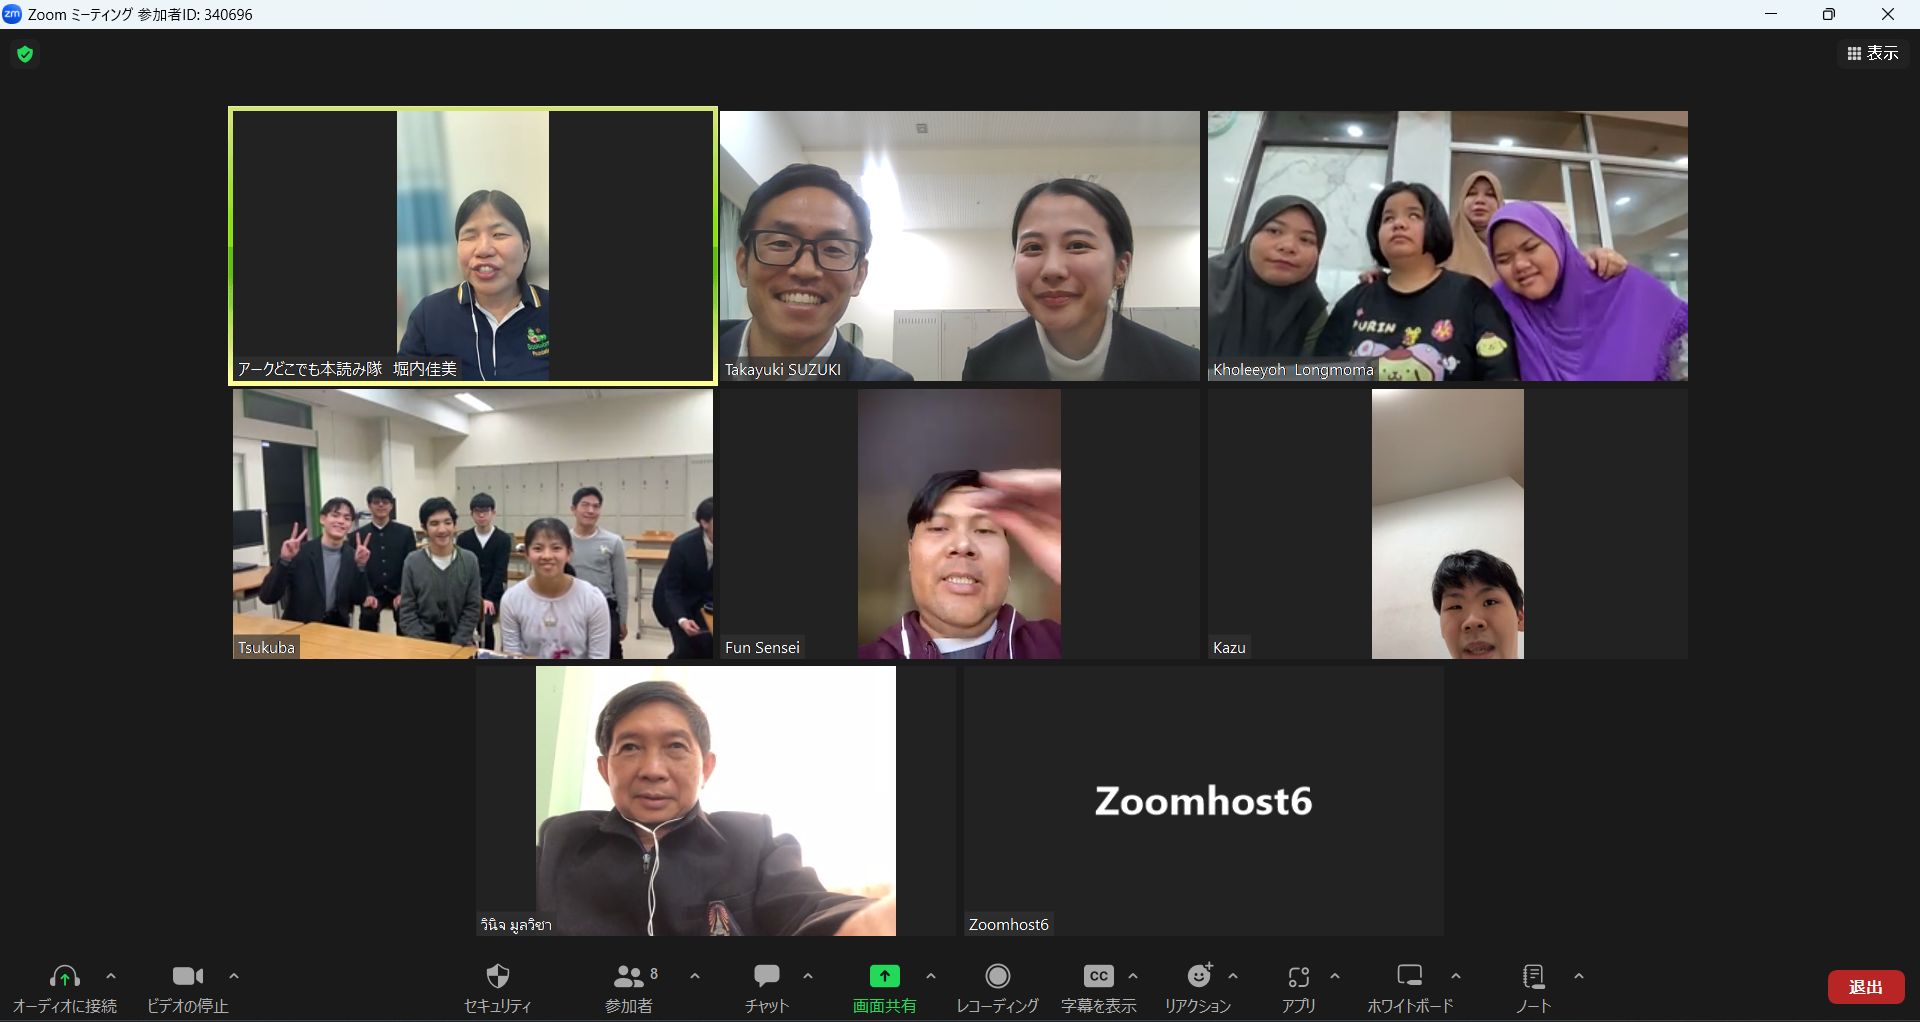The height and width of the screenshot is (1022, 1920).
Task: Start screen sharing with green share icon
Action: click(x=884, y=977)
